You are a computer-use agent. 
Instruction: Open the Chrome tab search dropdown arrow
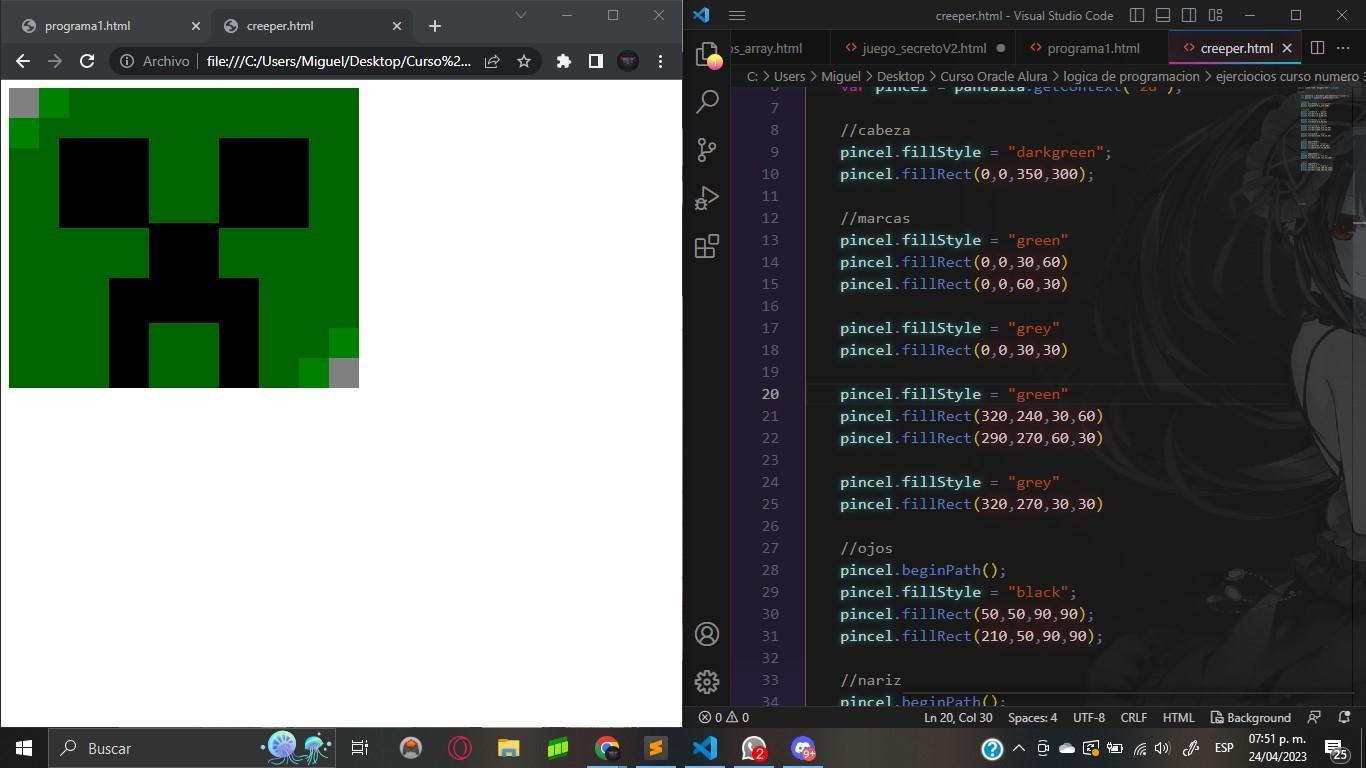pos(520,15)
